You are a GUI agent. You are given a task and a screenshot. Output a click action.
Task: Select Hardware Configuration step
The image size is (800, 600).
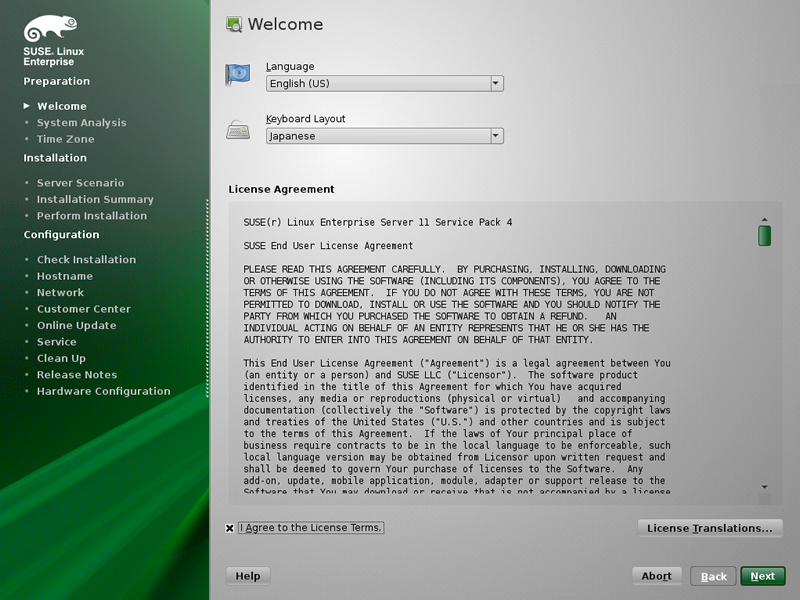[104, 391]
